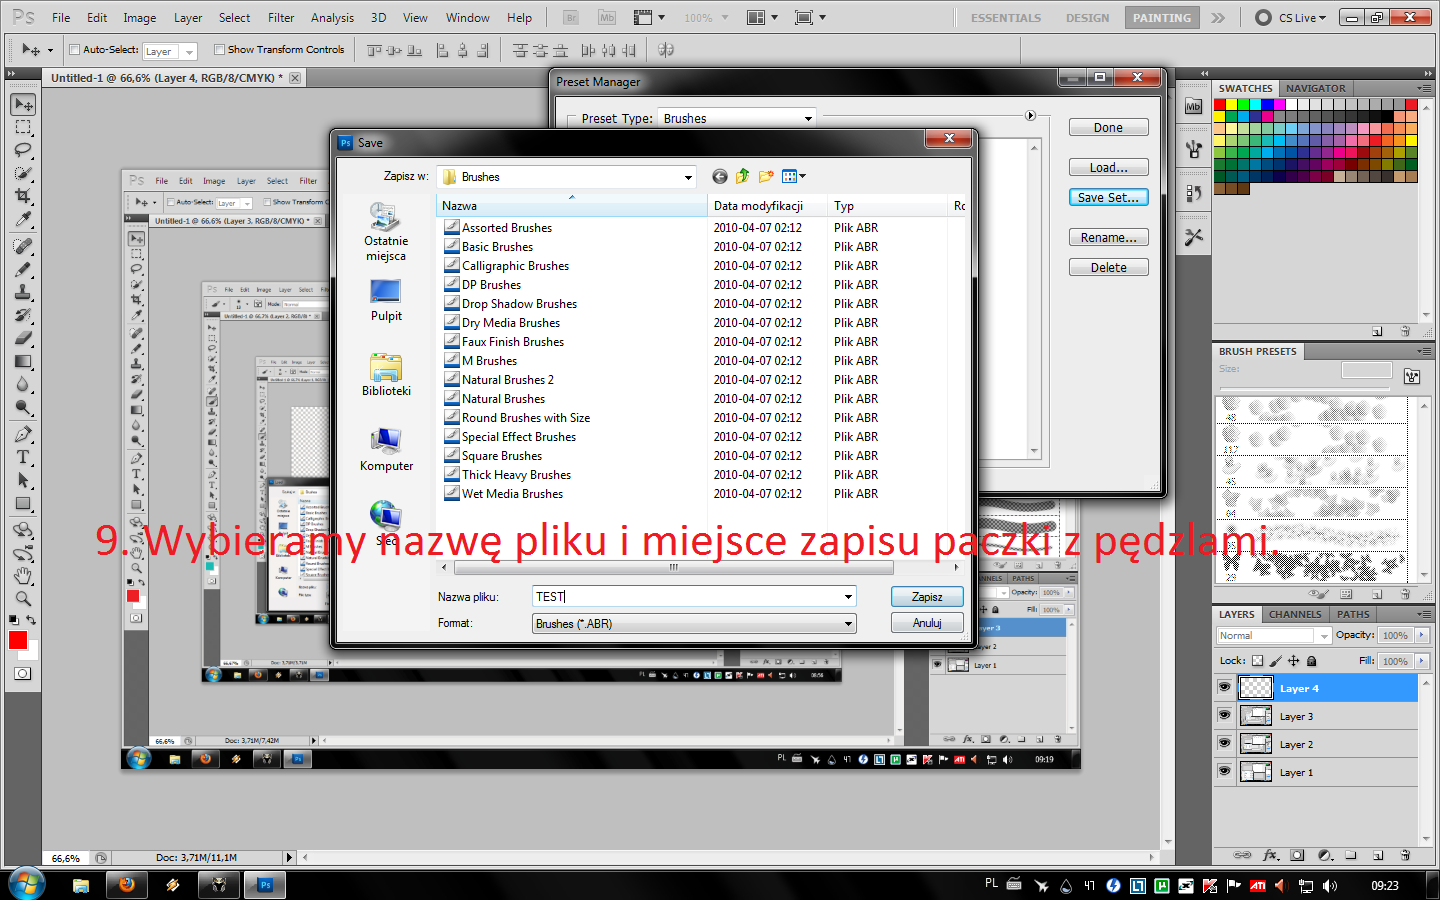Select the Eyedropper tool

point(23,219)
